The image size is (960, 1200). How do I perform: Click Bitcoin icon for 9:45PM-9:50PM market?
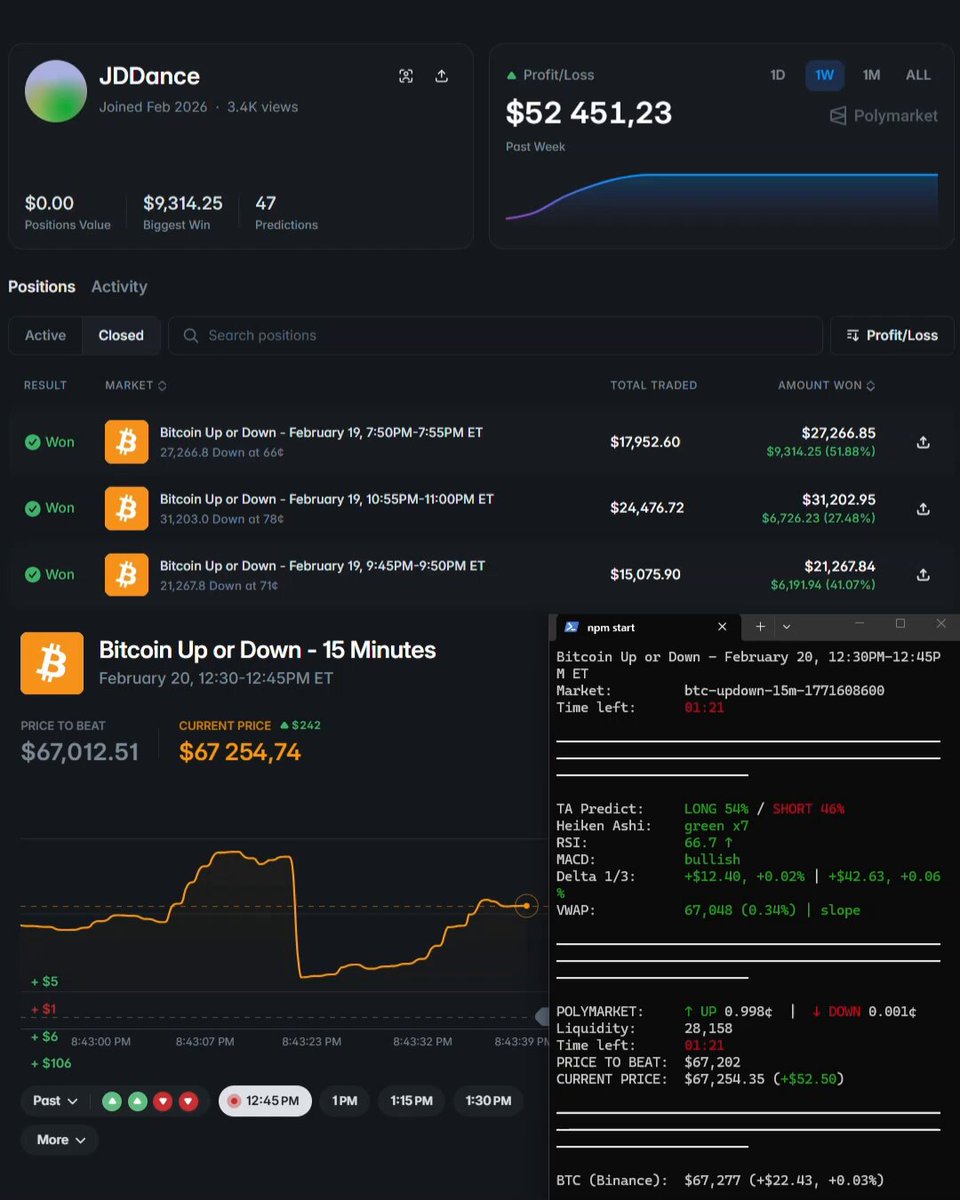(x=126, y=575)
